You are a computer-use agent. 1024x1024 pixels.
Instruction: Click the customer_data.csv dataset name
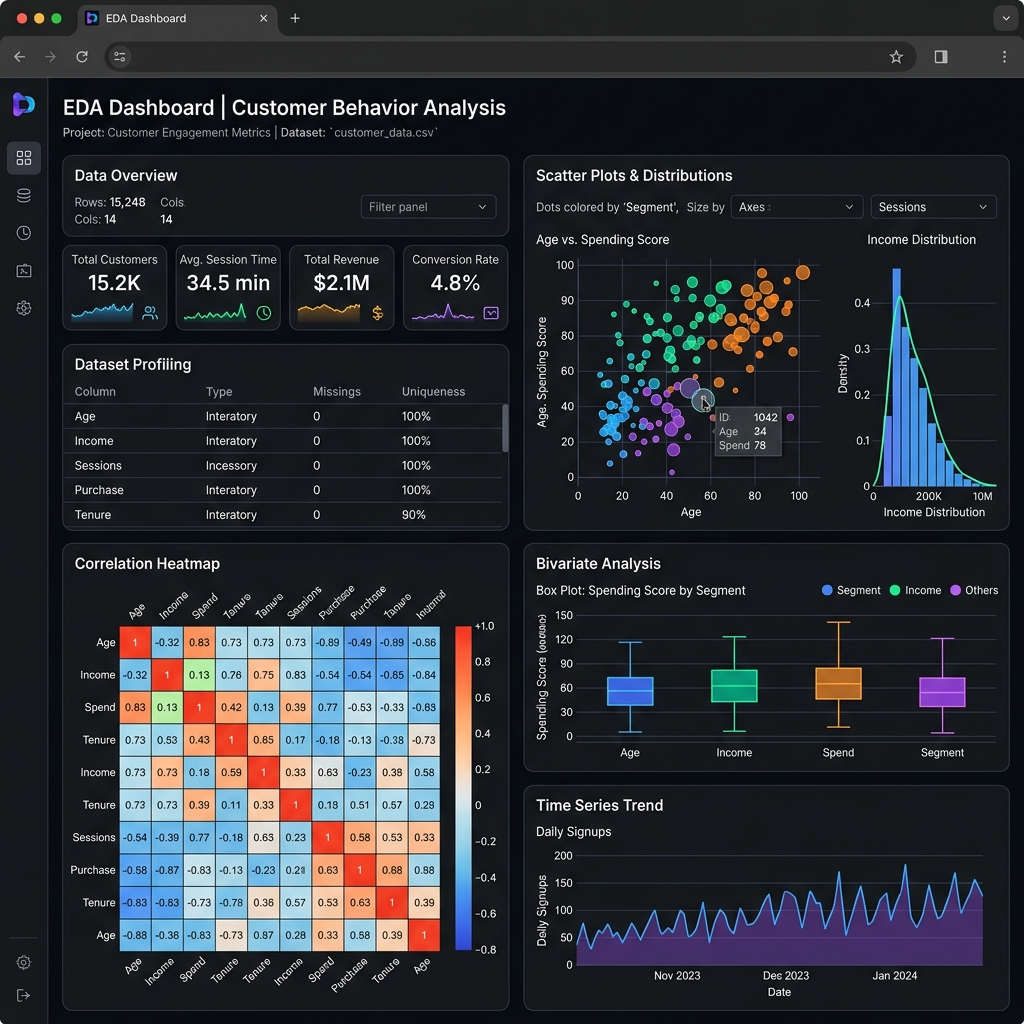[x=384, y=133]
